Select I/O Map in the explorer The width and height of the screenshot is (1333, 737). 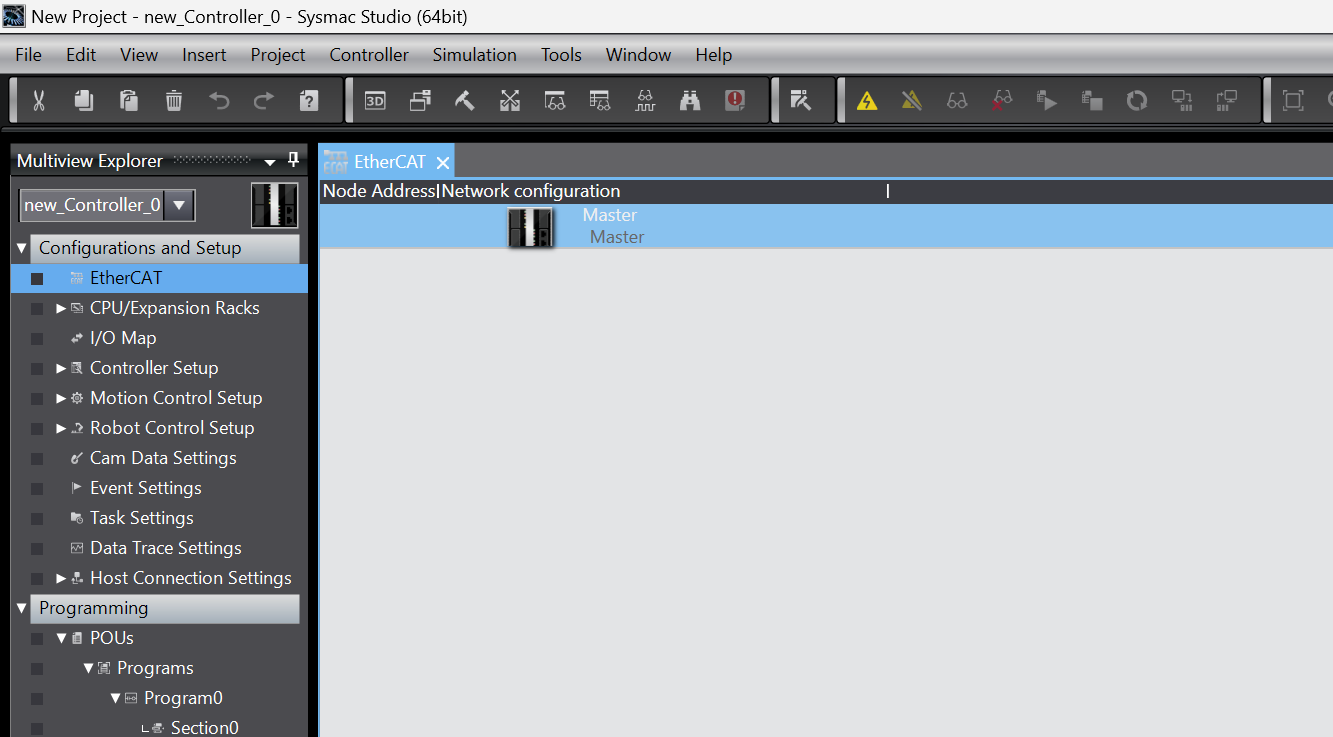(x=123, y=338)
